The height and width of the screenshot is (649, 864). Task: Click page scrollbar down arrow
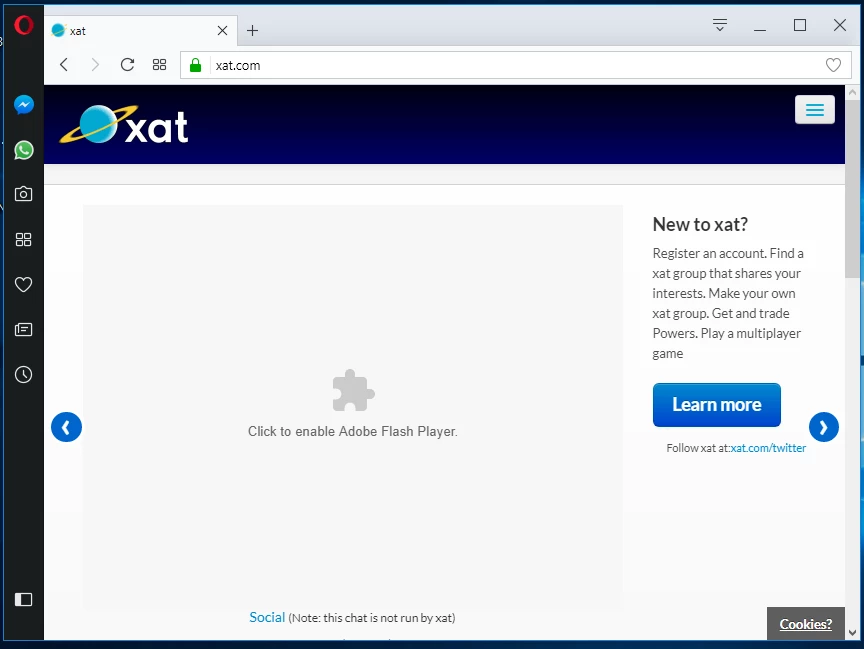tap(852, 632)
